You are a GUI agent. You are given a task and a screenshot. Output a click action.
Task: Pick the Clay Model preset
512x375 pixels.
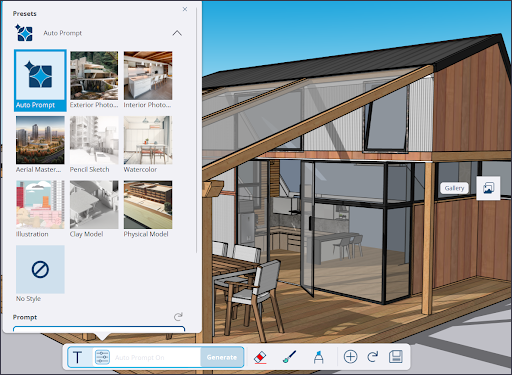point(94,209)
